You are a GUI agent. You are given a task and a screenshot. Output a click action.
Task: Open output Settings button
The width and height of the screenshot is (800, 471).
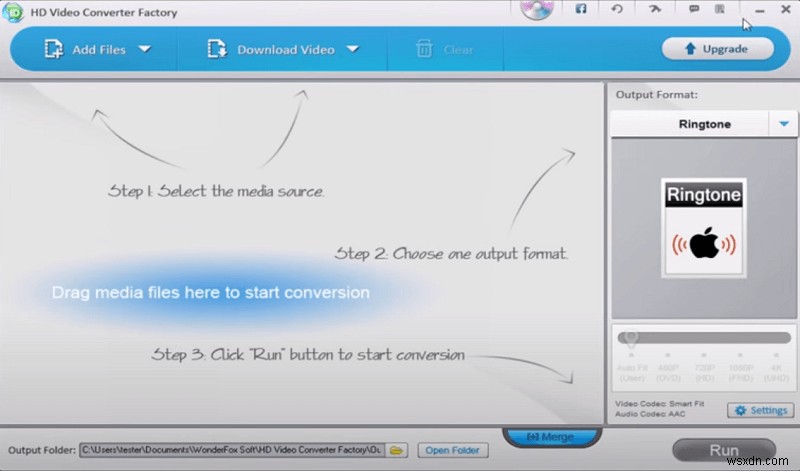point(760,410)
